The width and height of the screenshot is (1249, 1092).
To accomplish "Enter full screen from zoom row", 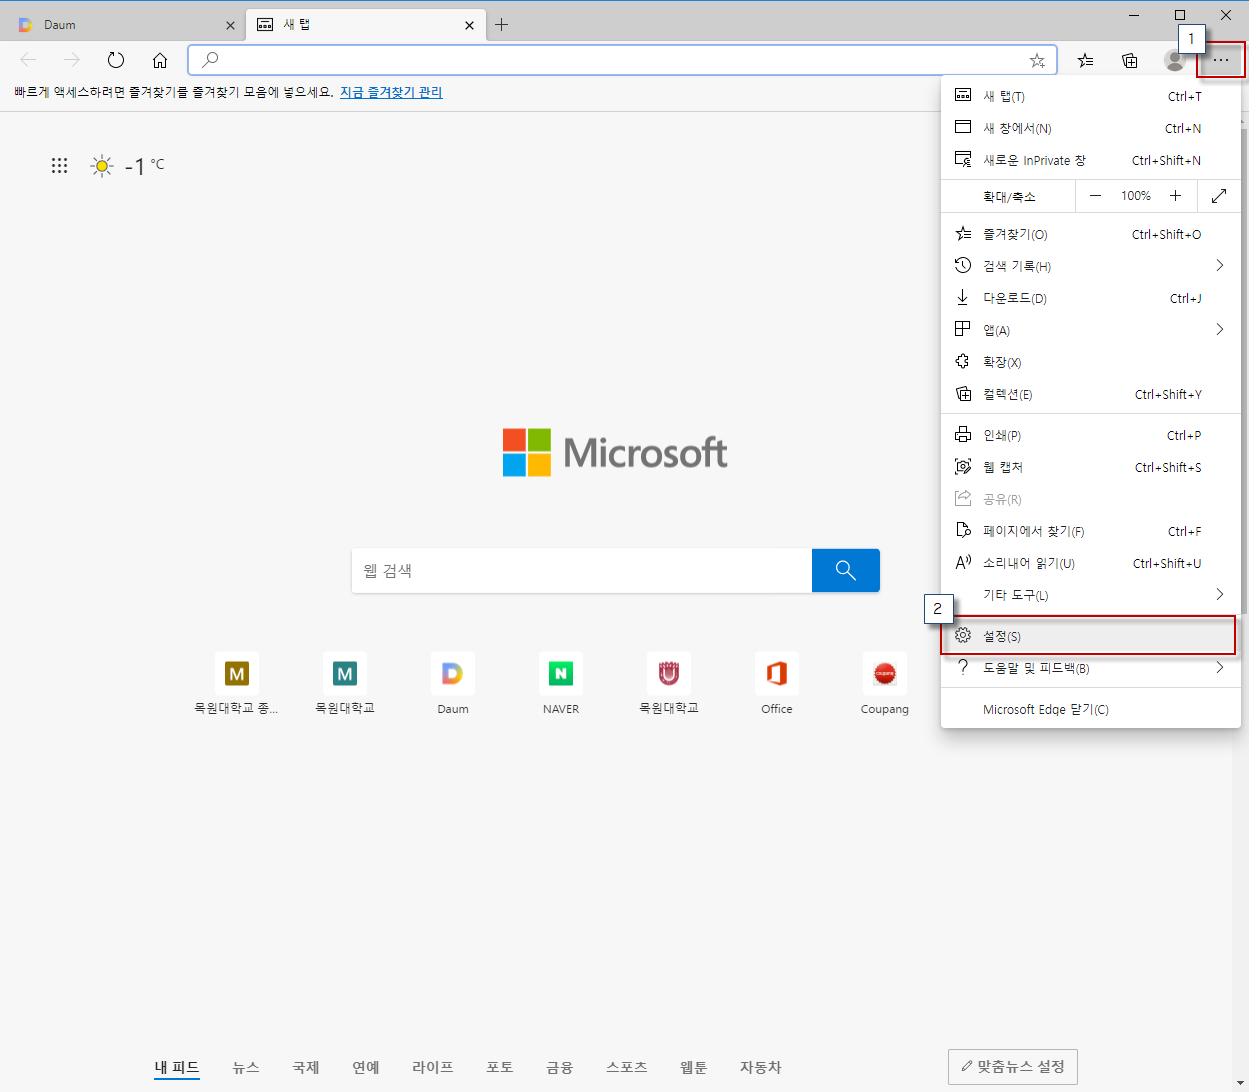I will coord(1218,196).
